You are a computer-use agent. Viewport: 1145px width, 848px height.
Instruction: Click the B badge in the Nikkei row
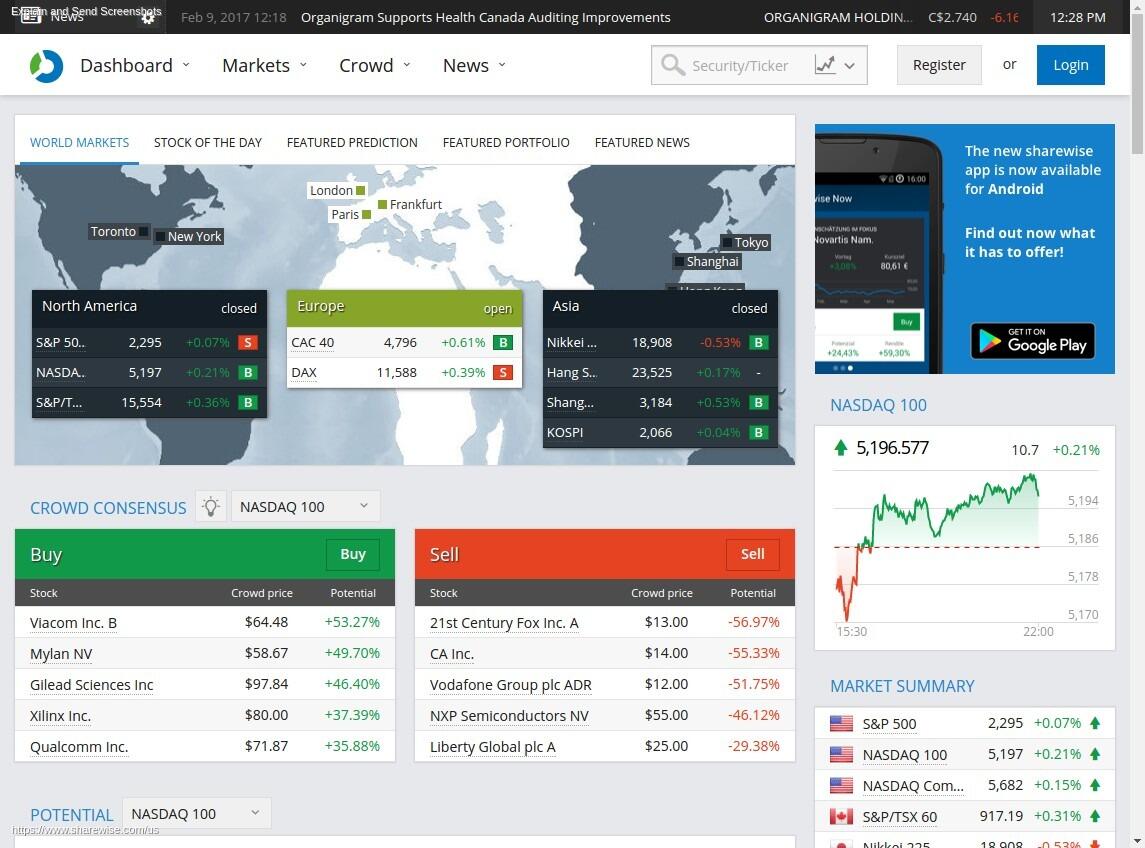pos(758,343)
